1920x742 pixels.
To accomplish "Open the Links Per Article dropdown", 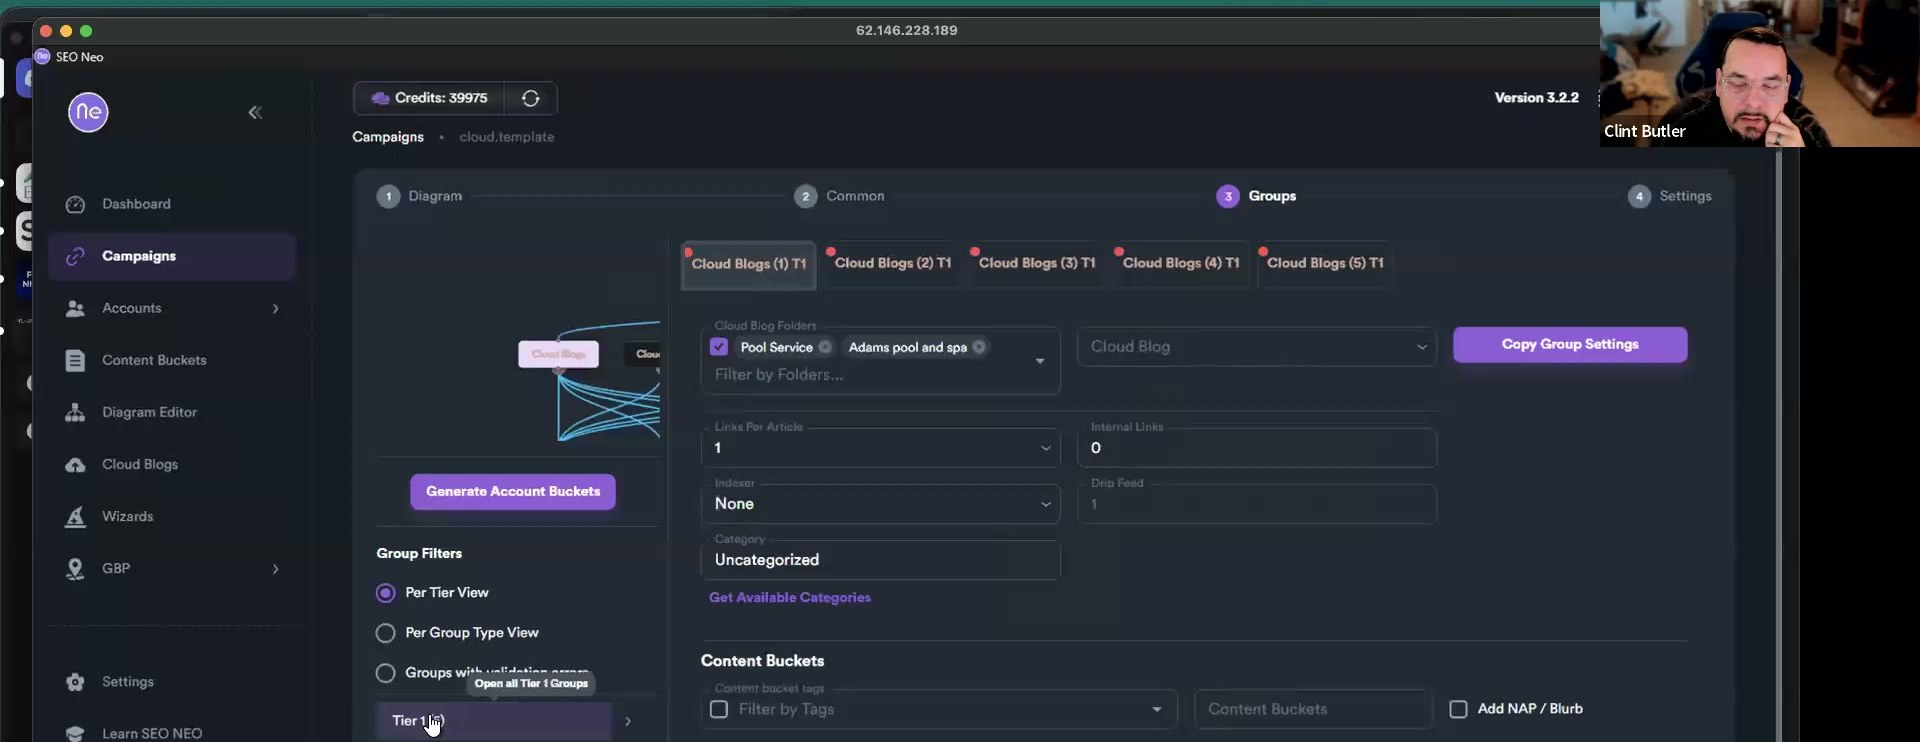I will tap(880, 448).
